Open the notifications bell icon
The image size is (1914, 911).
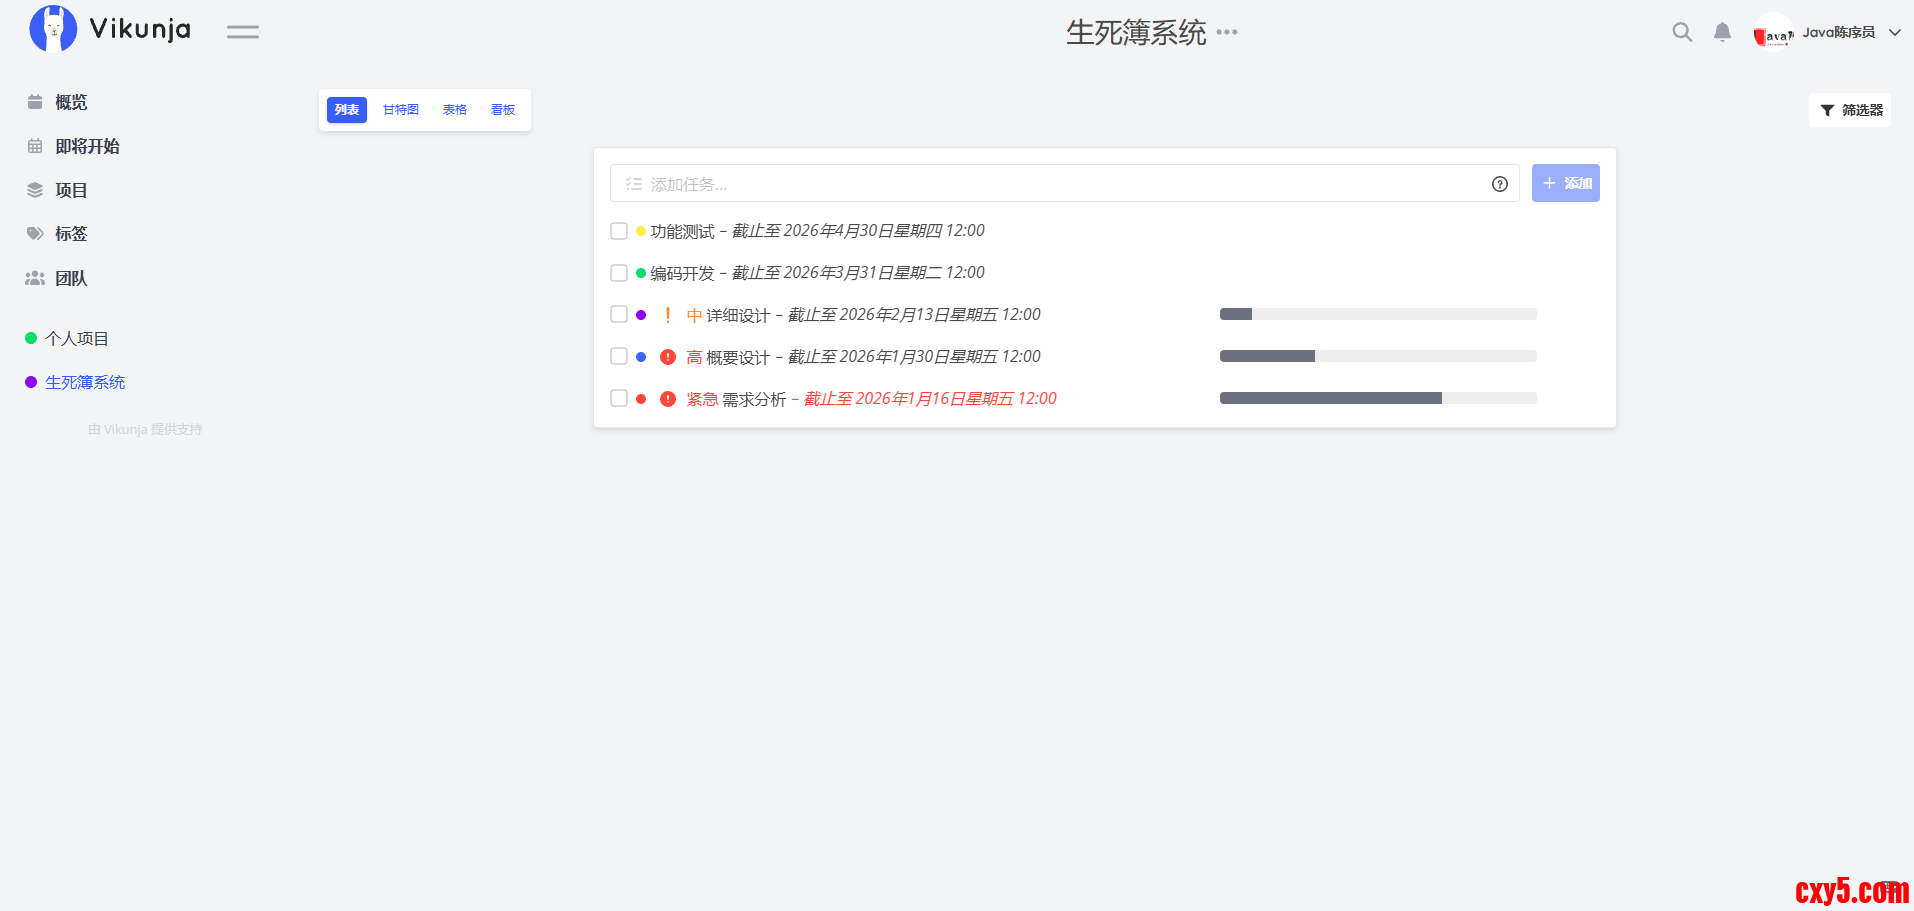[1722, 32]
